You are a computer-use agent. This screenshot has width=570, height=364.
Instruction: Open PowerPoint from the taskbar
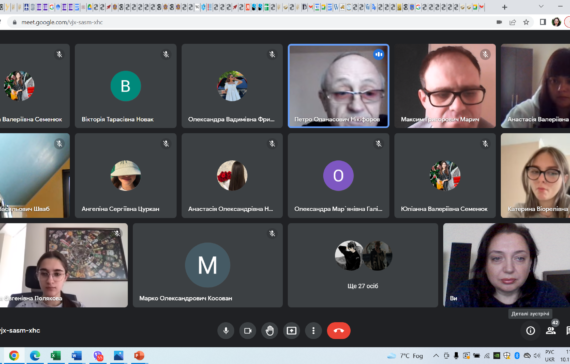pos(139,355)
